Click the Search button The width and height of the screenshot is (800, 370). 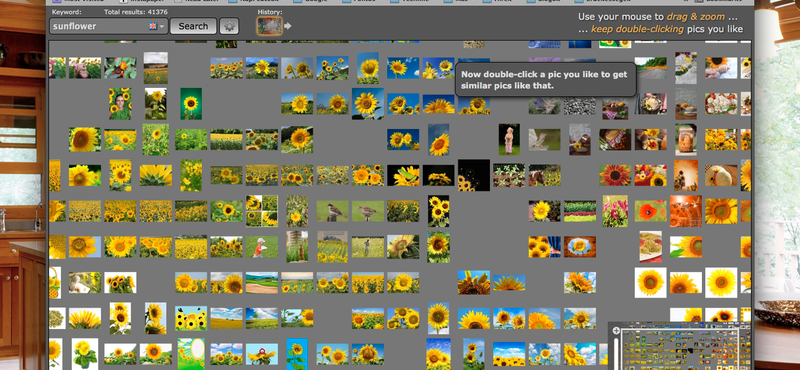193,26
